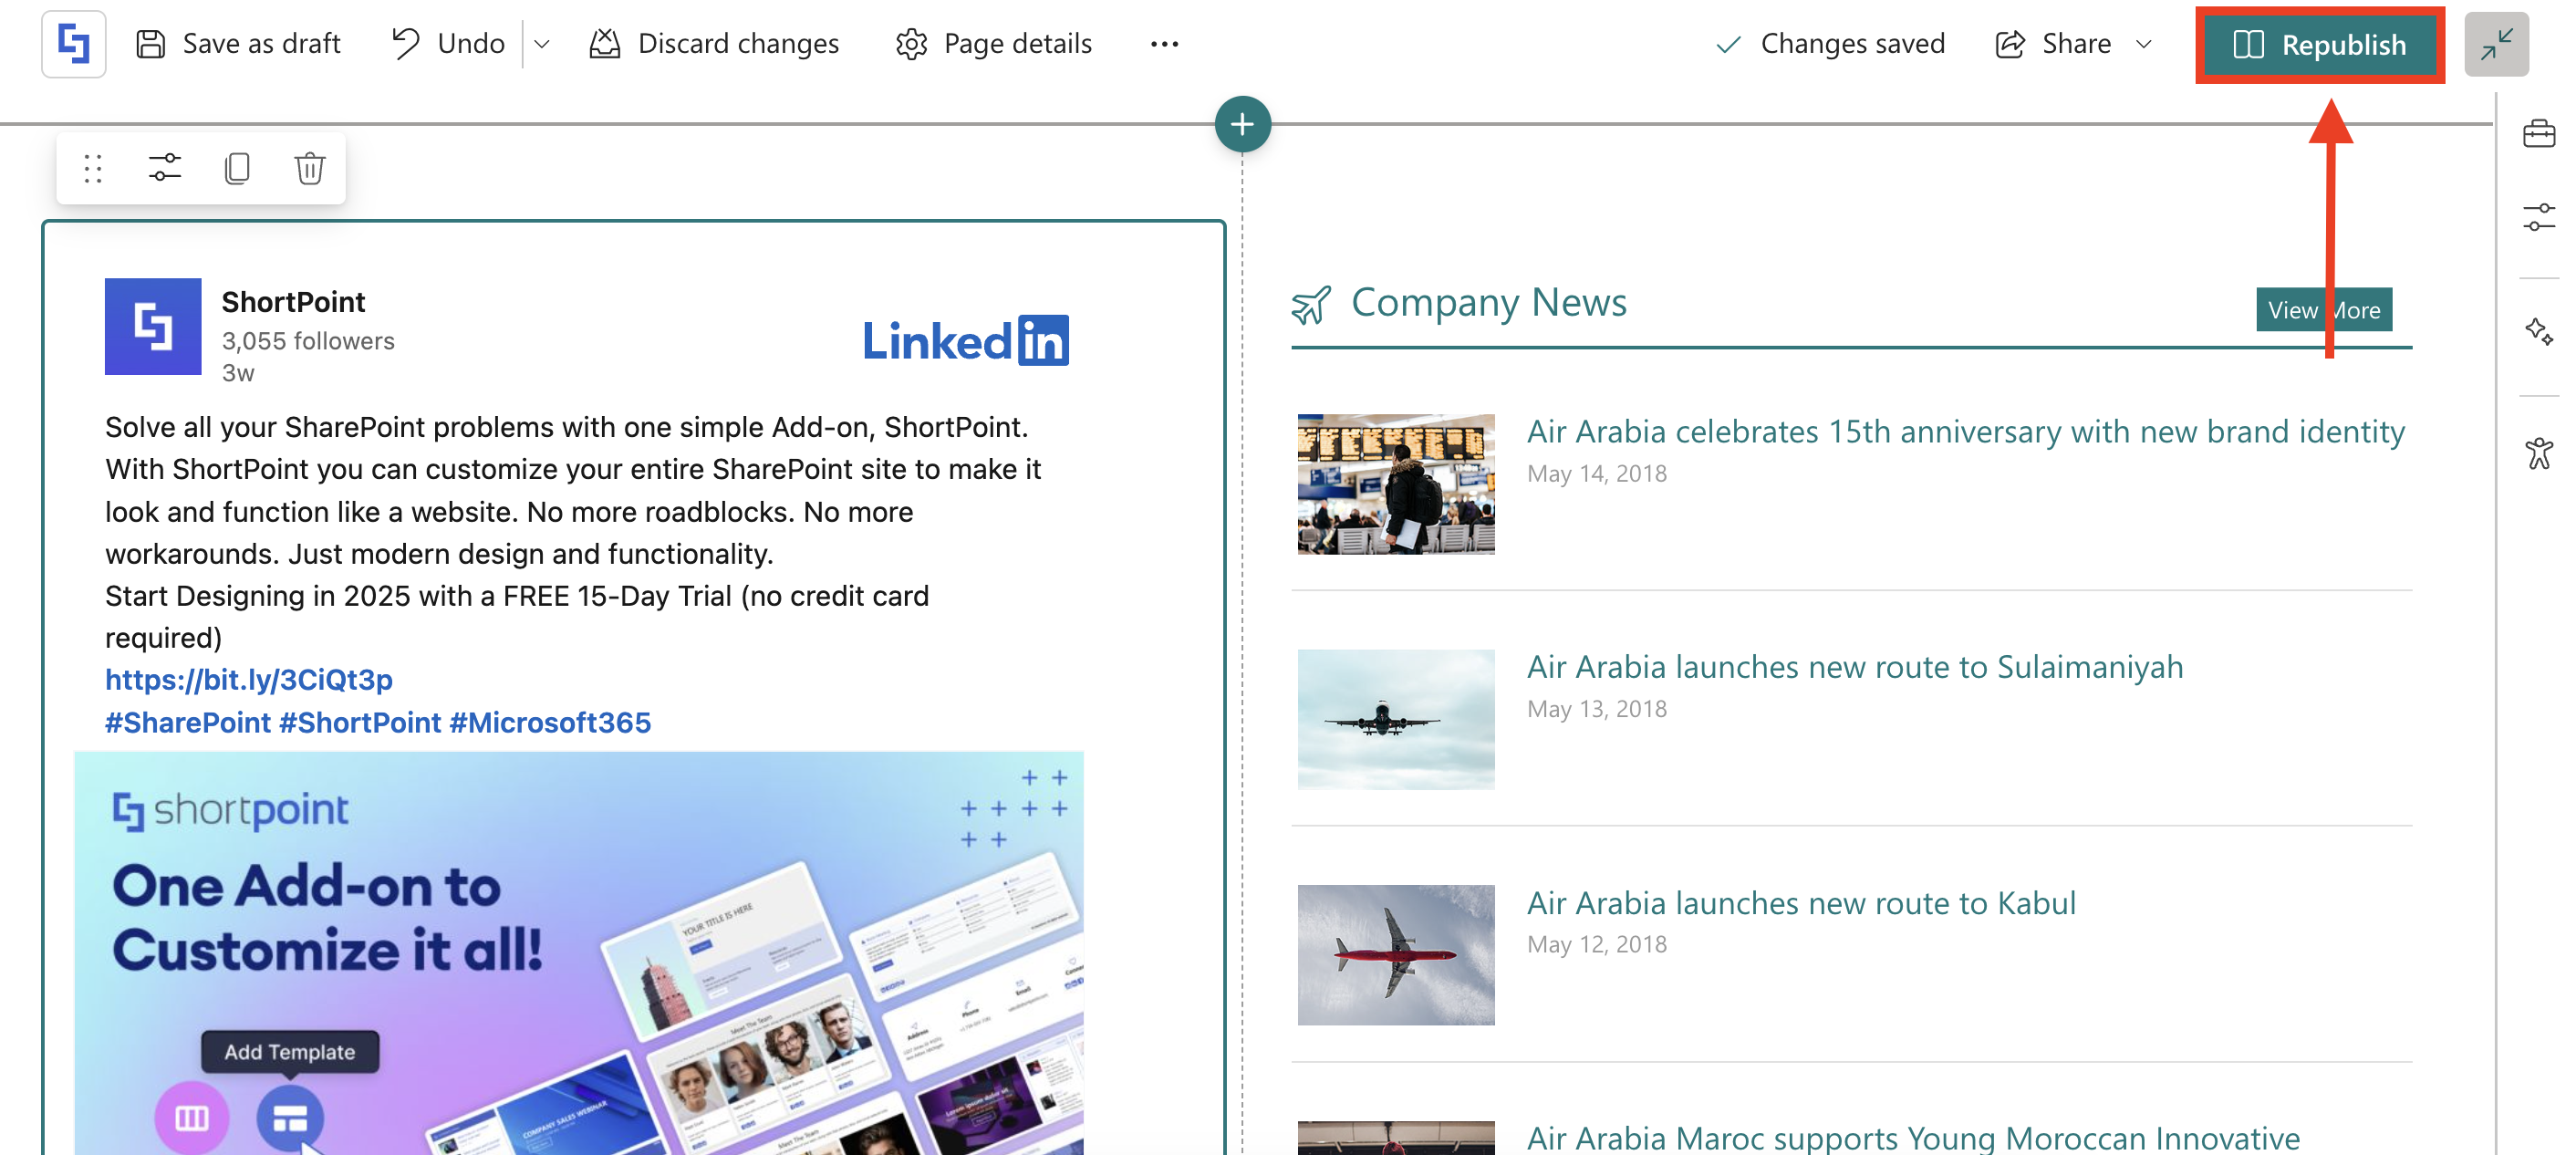The image size is (2576, 1155).
Task: Open the bit.ly link in the LinkedIn post
Action: click(x=249, y=680)
